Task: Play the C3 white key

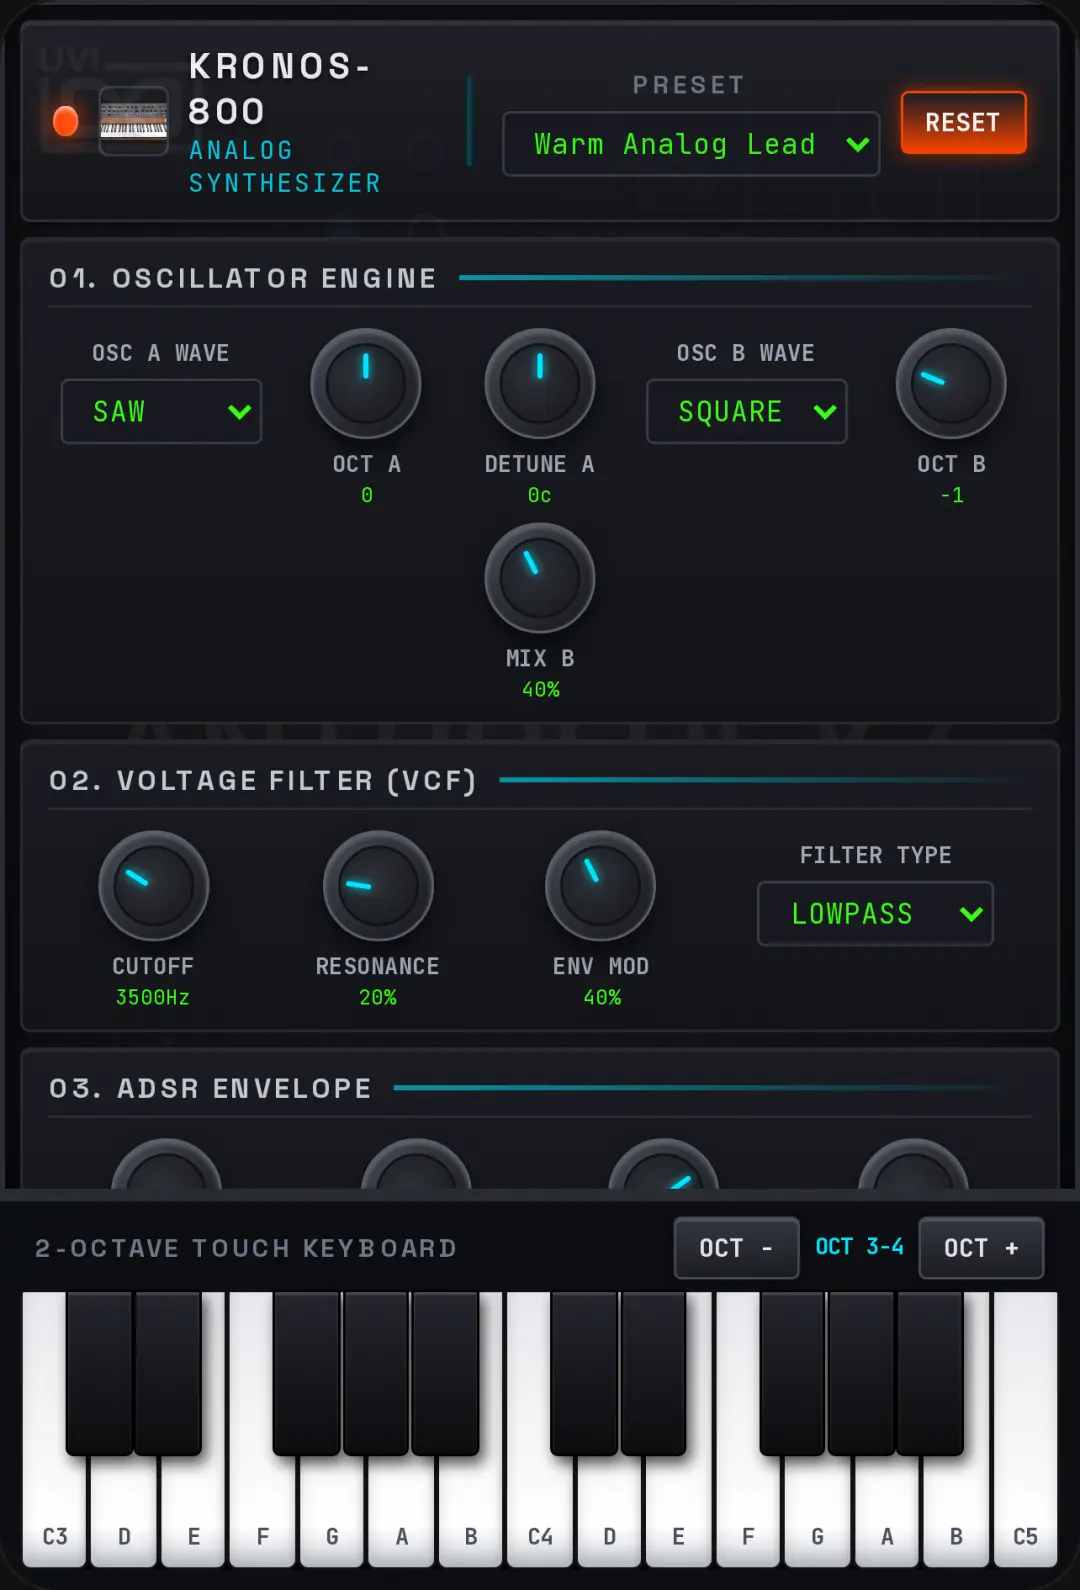Action: 55,1510
